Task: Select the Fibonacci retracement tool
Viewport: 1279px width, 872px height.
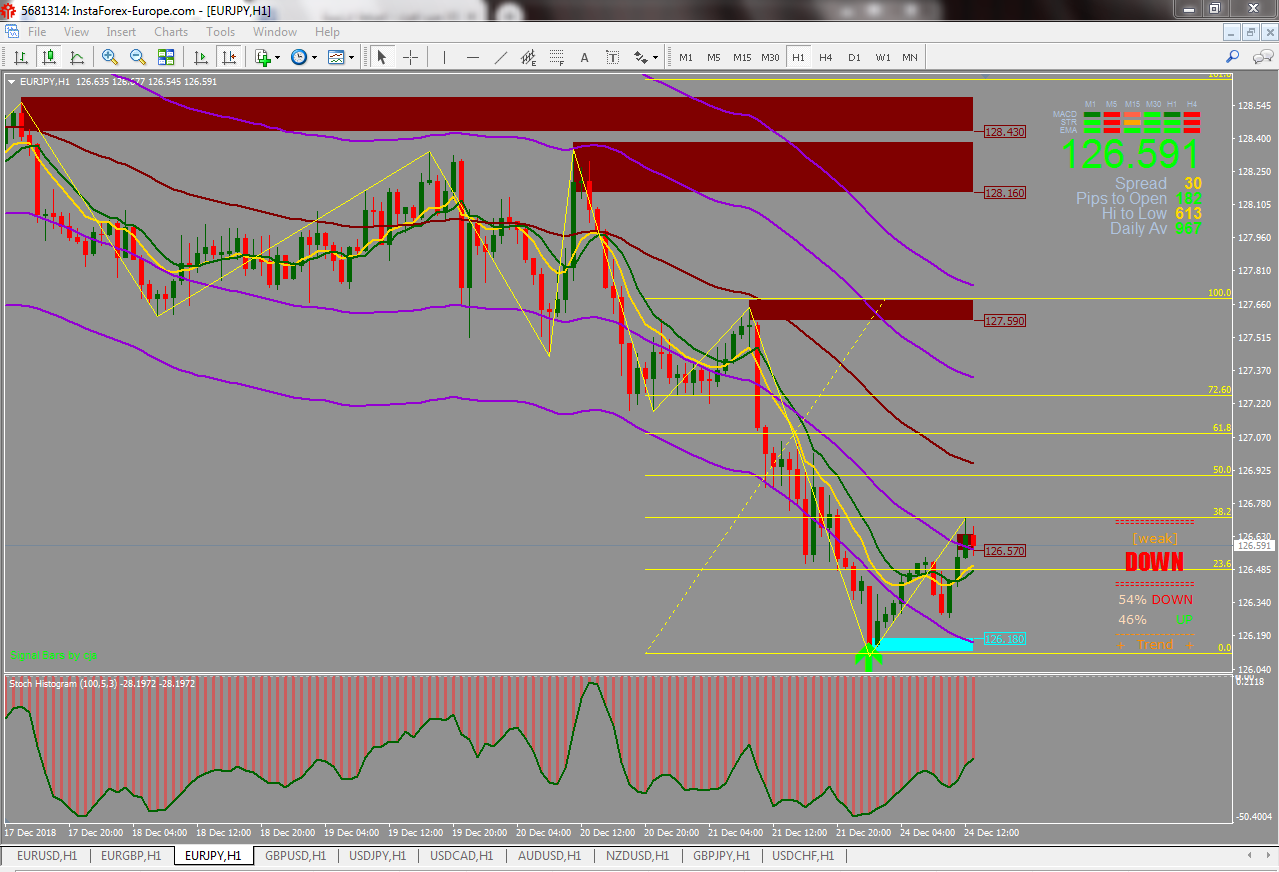Action: 557,58
